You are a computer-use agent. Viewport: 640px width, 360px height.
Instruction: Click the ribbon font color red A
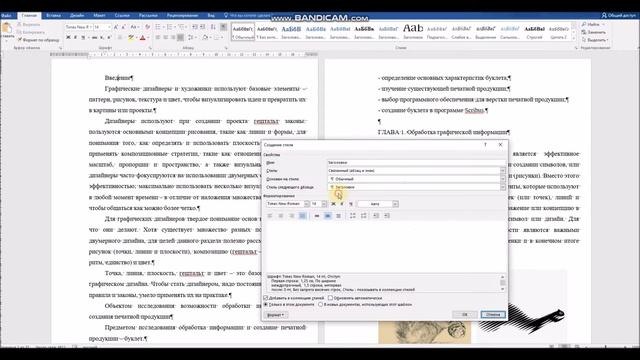point(142,38)
